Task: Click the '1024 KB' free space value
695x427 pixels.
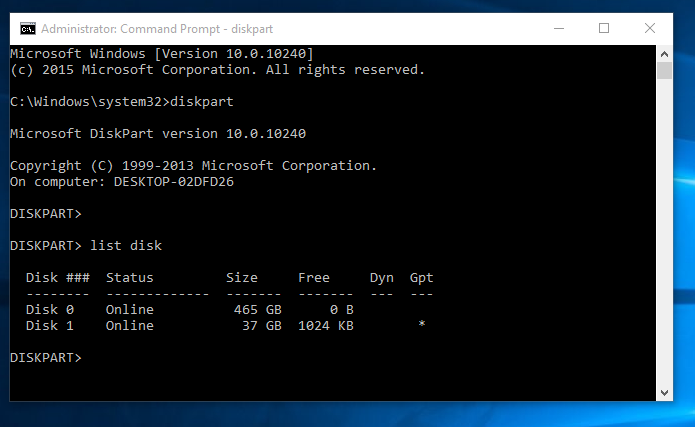Action: (326, 325)
